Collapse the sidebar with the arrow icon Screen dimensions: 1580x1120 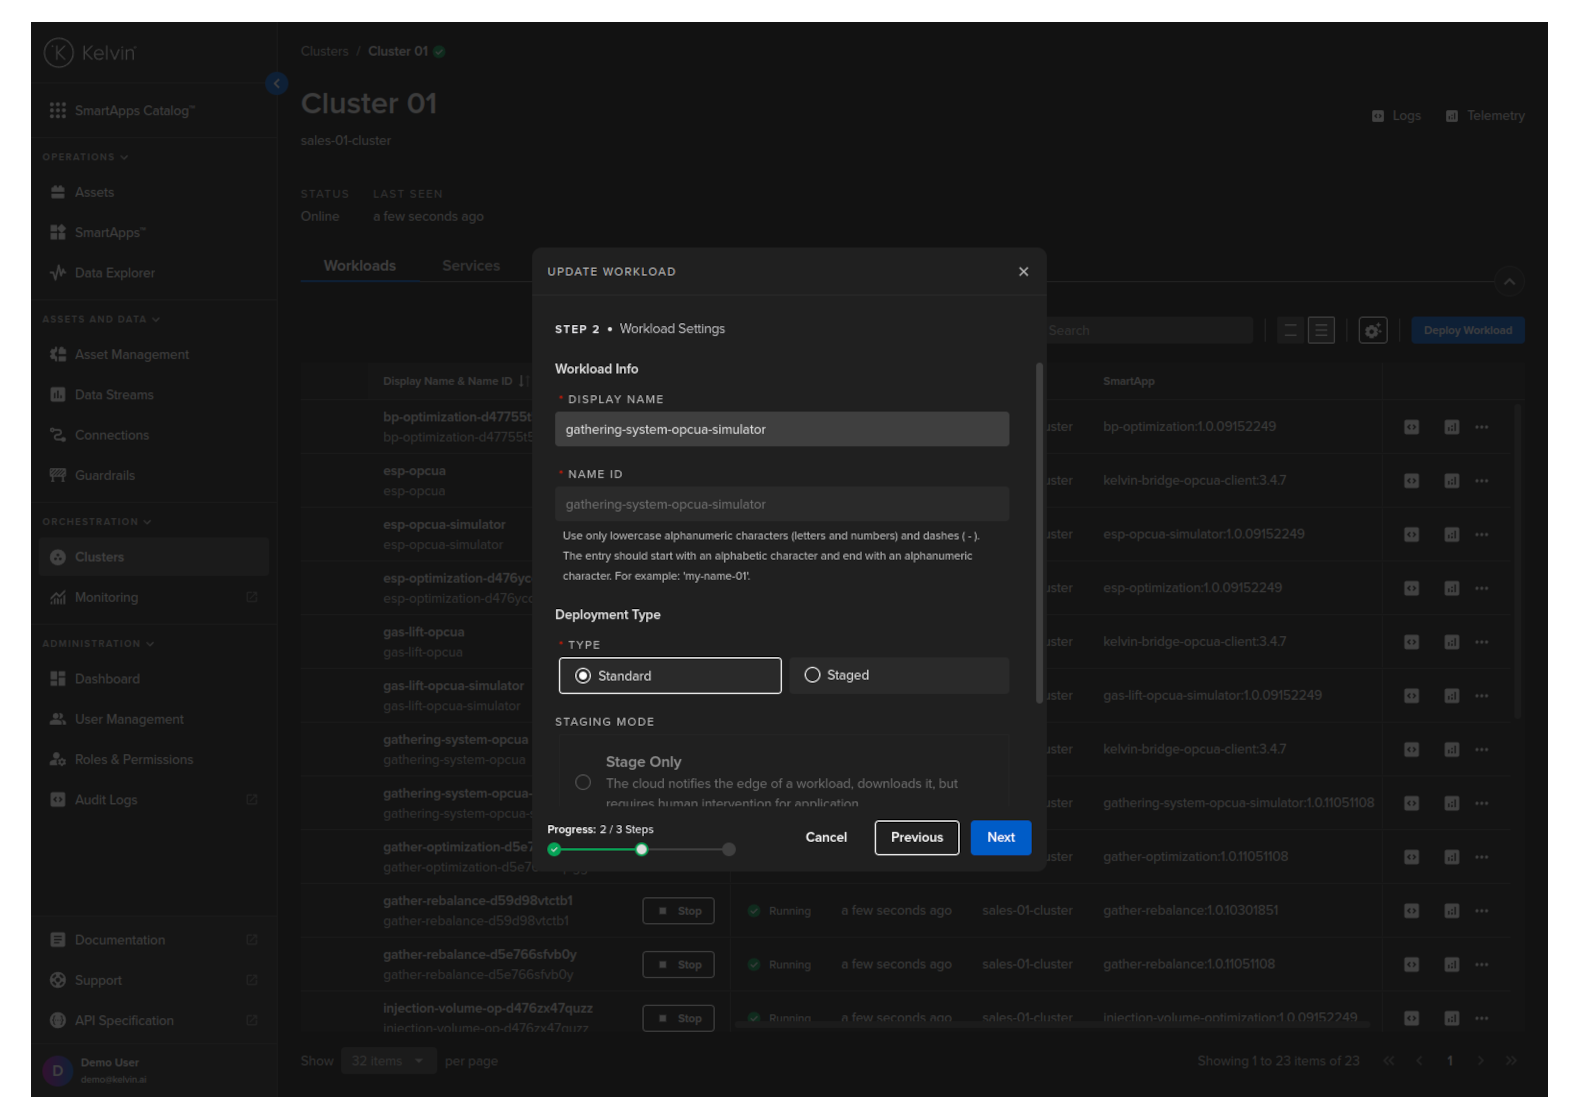pos(277,84)
